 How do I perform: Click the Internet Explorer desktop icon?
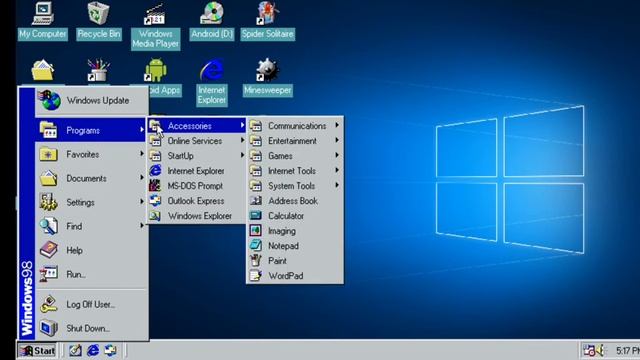click(x=211, y=82)
